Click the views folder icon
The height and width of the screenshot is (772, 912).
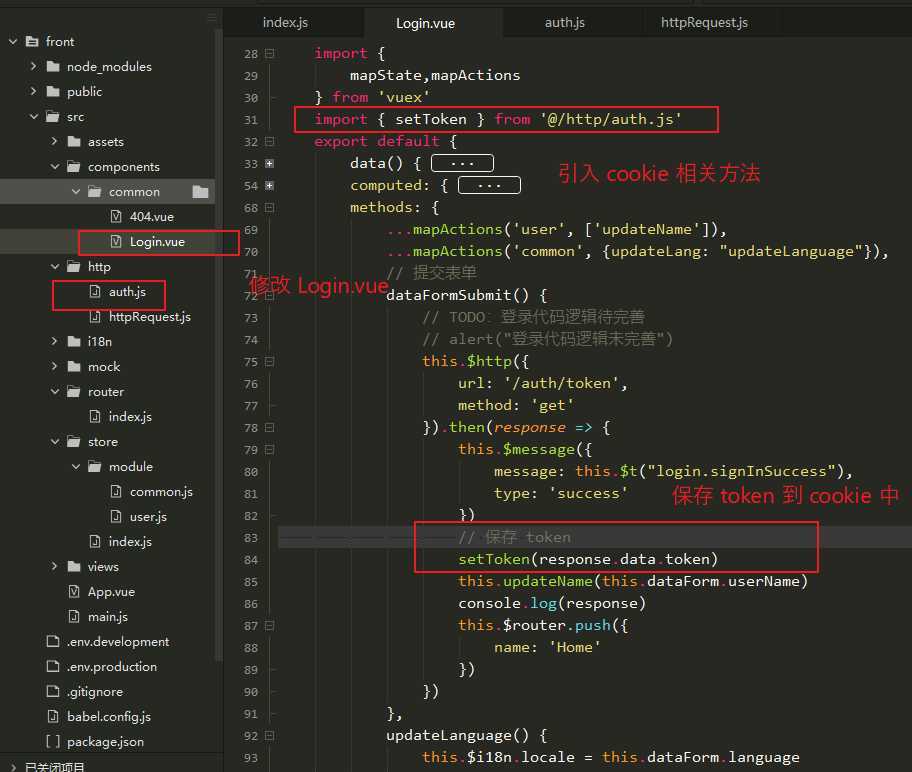[x=74, y=567]
